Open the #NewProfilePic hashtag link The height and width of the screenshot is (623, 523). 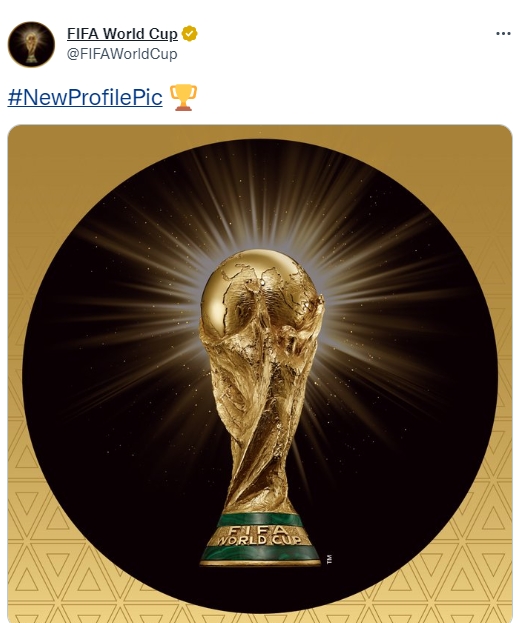85,97
